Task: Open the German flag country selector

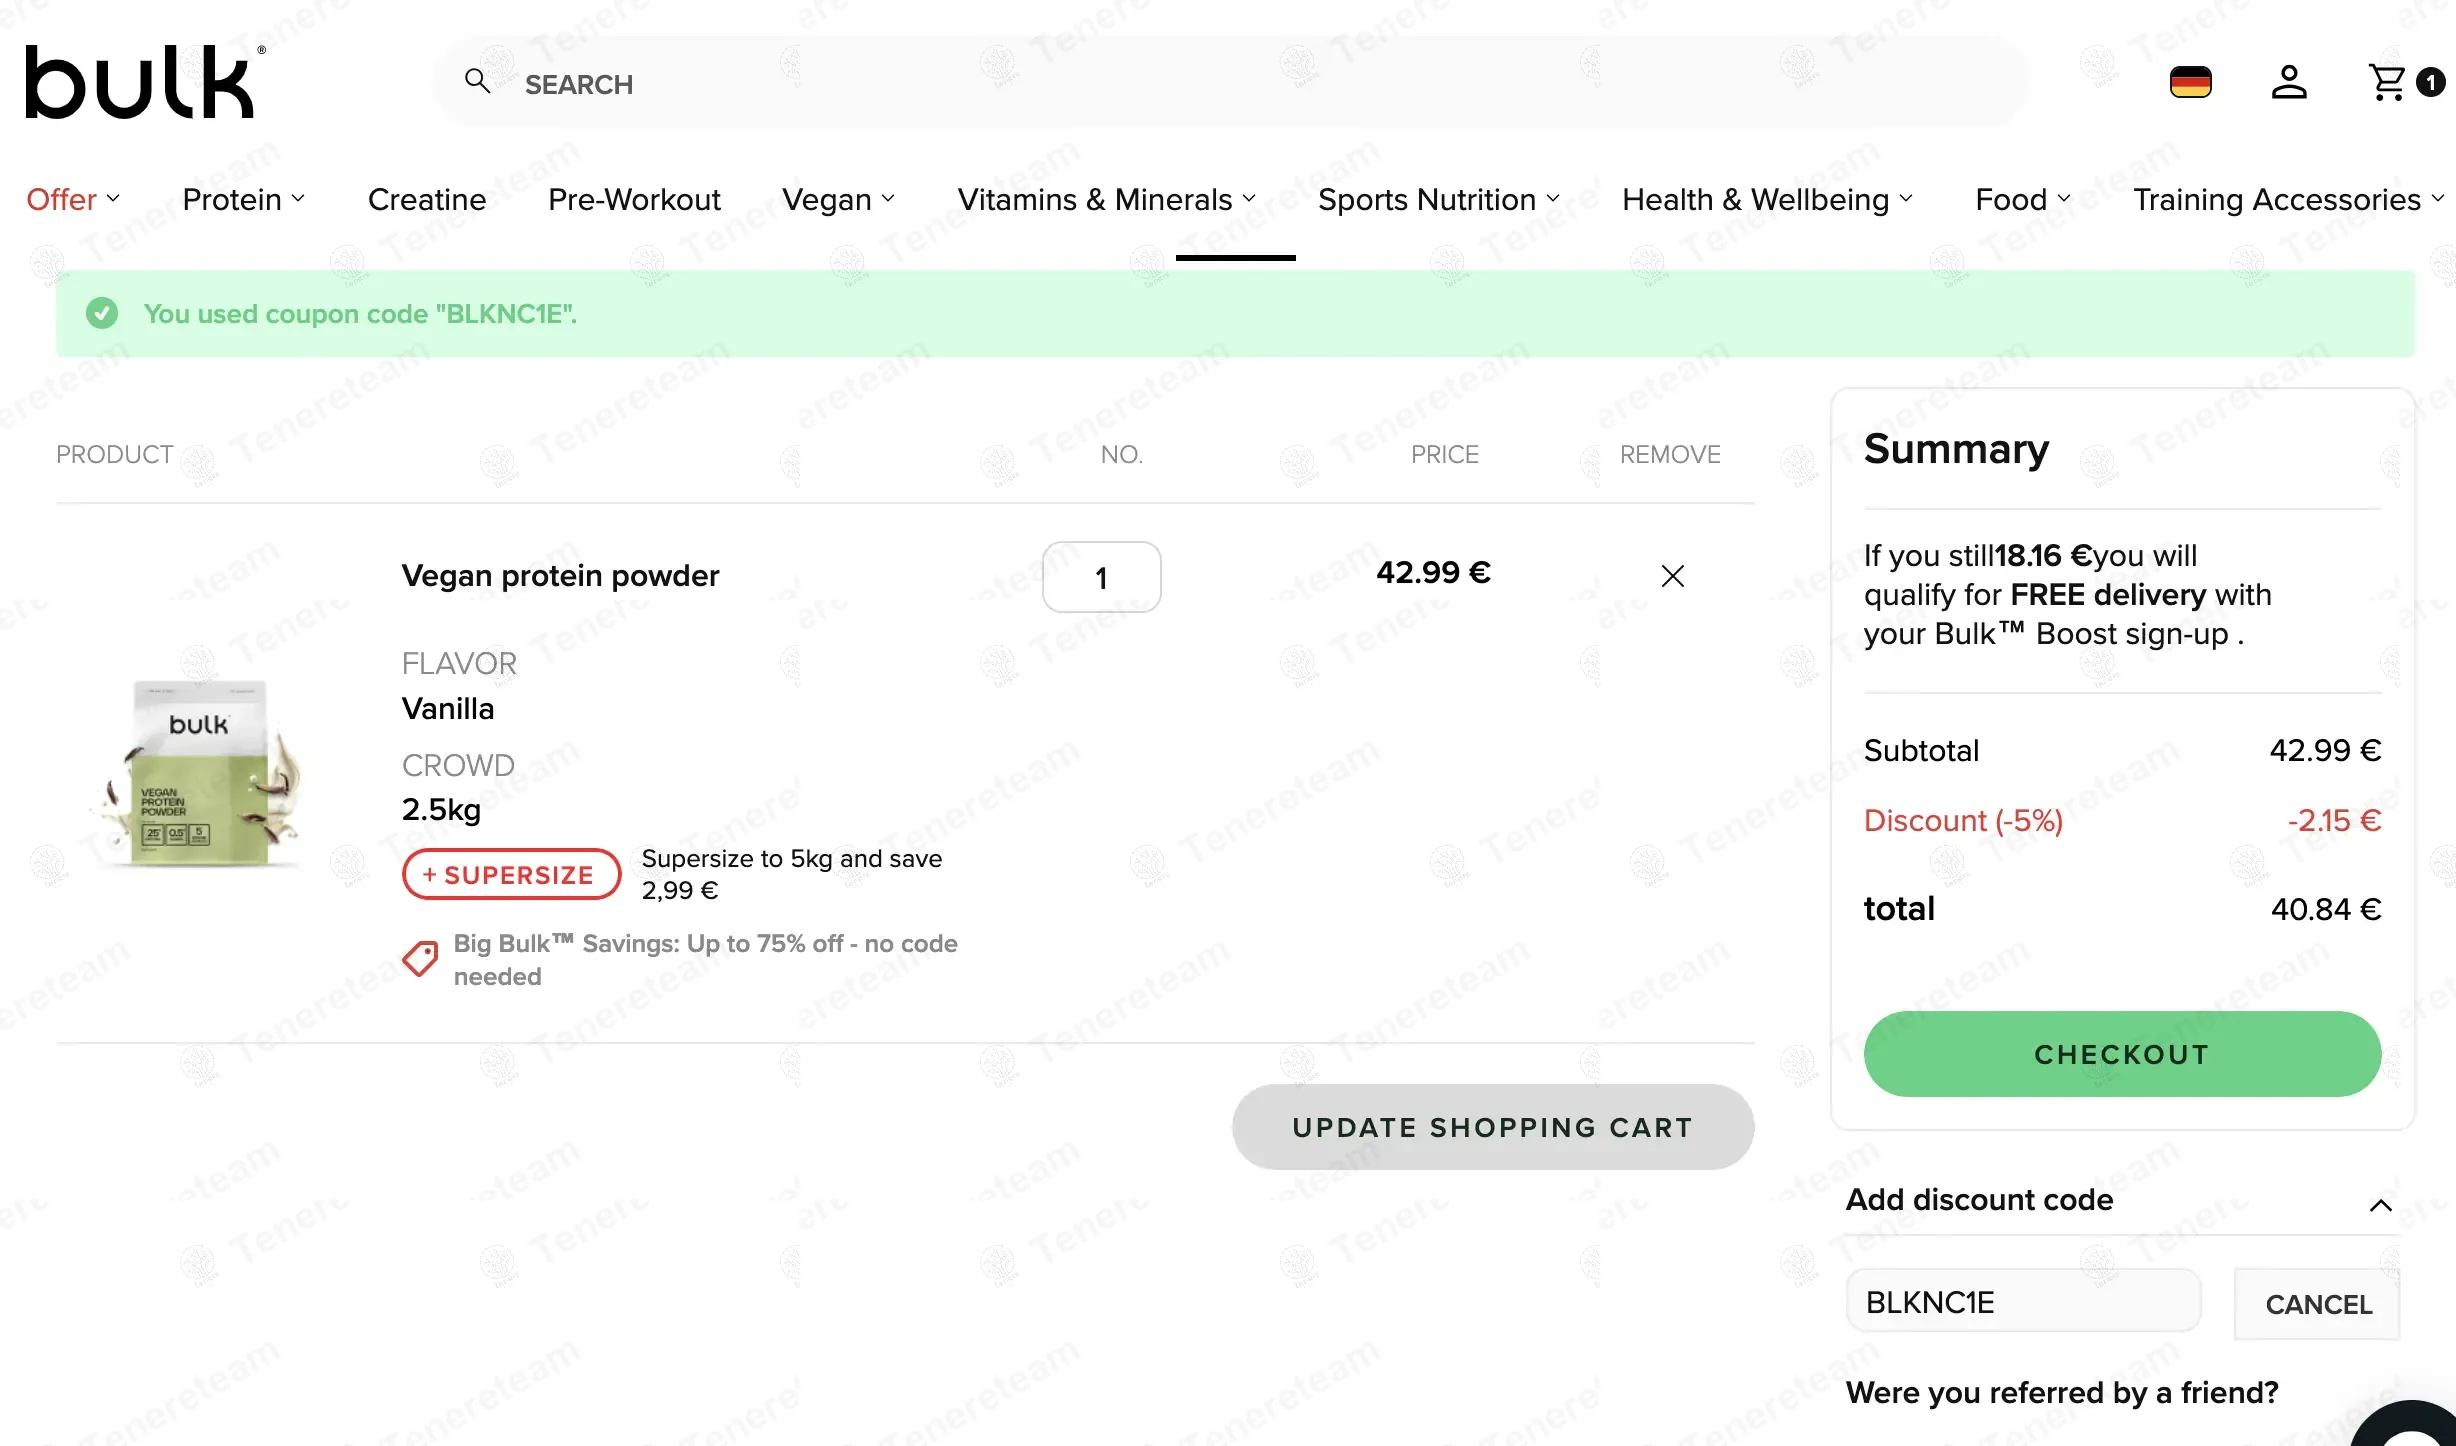Action: (2190, 82)
